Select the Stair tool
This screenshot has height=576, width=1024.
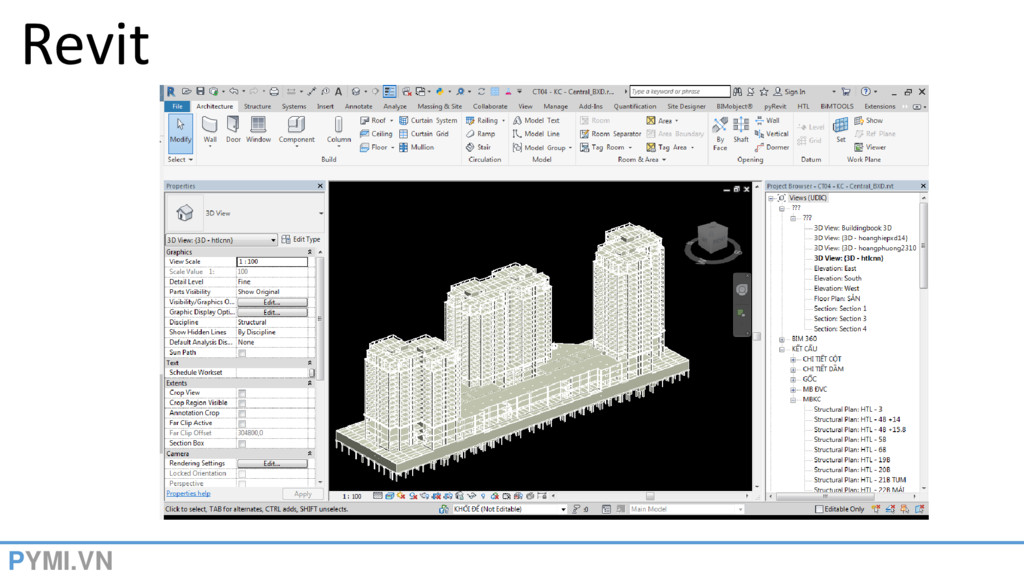click(x=479, y=148)
